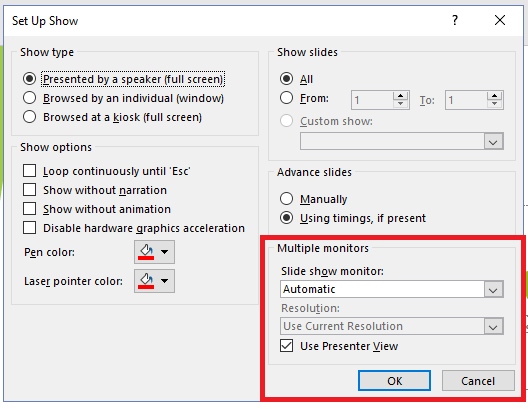The height and width of the screenshot is (409, 528).
Task: Open the Resolution dropdown list
Action: click(493, 326)
